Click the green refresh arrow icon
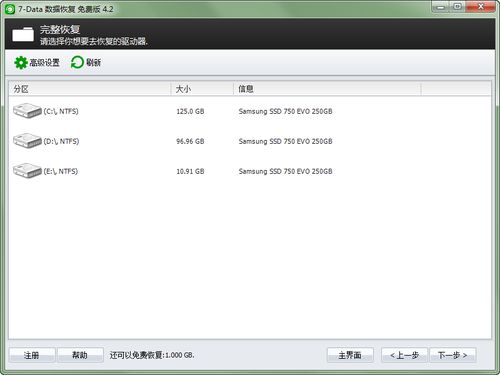Image resolution: width=500 pixels, height=375 pixels. [77, 62]
